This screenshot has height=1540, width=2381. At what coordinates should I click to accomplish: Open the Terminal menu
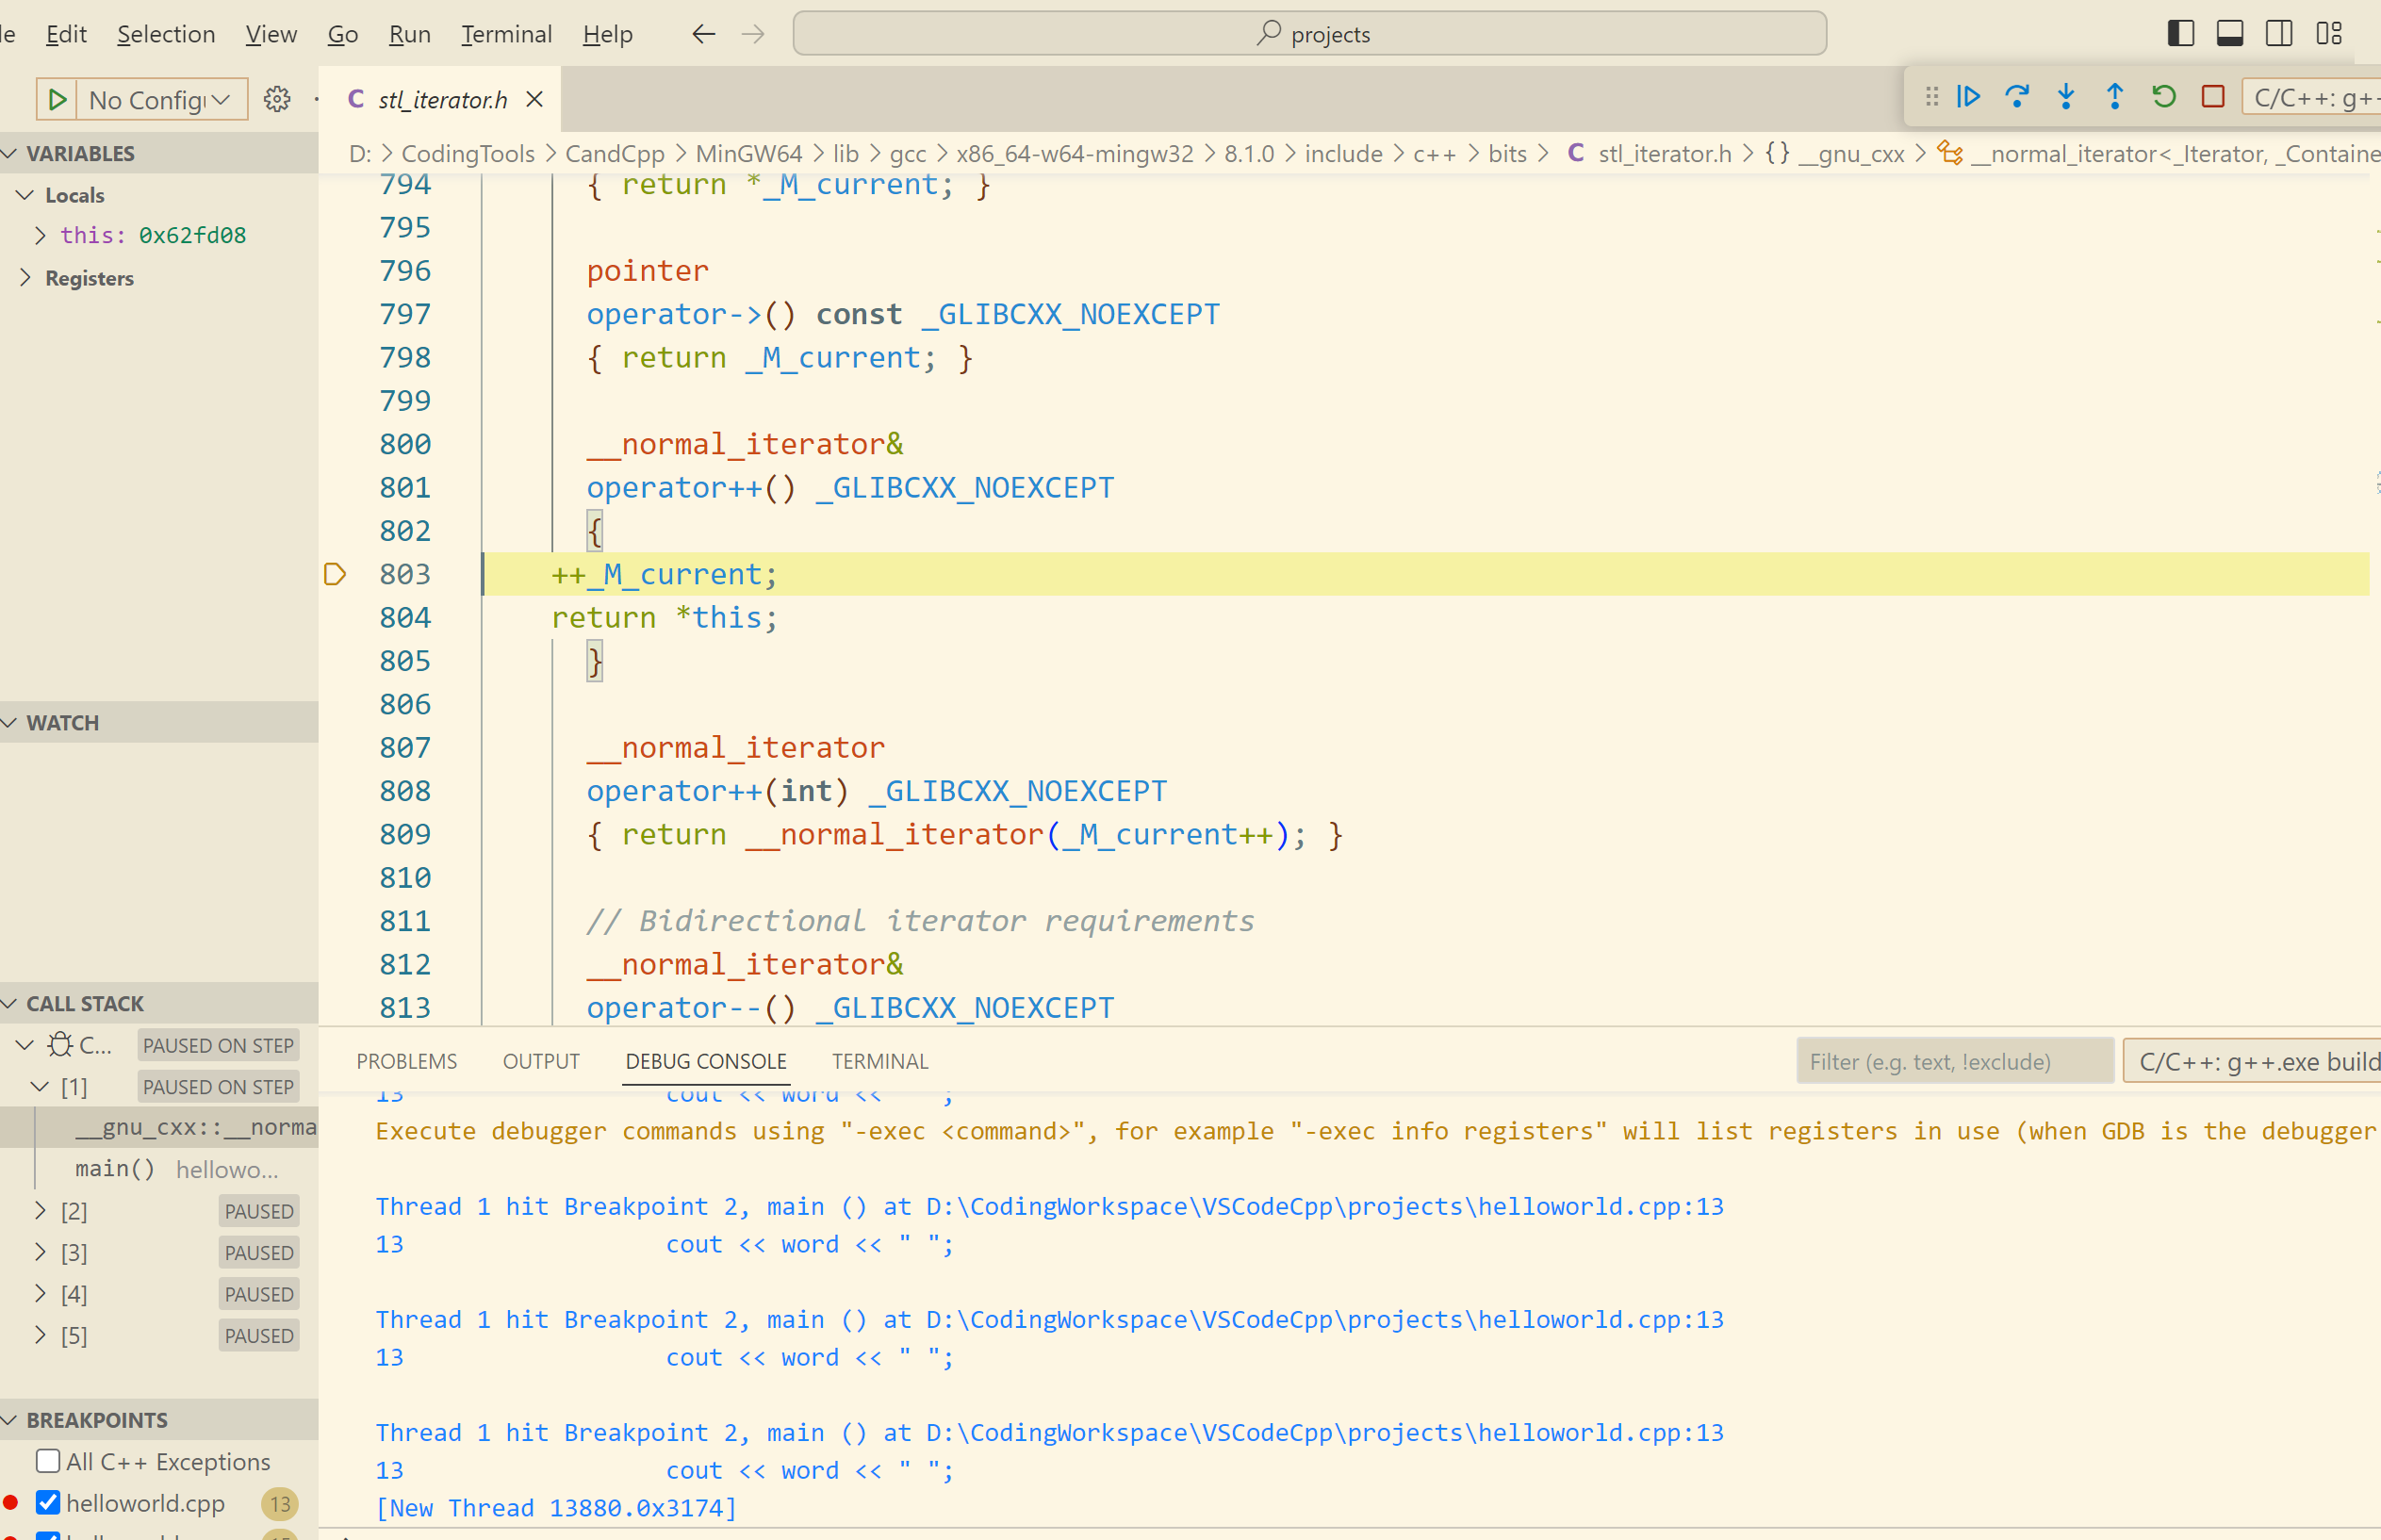[x=506, y=34]
